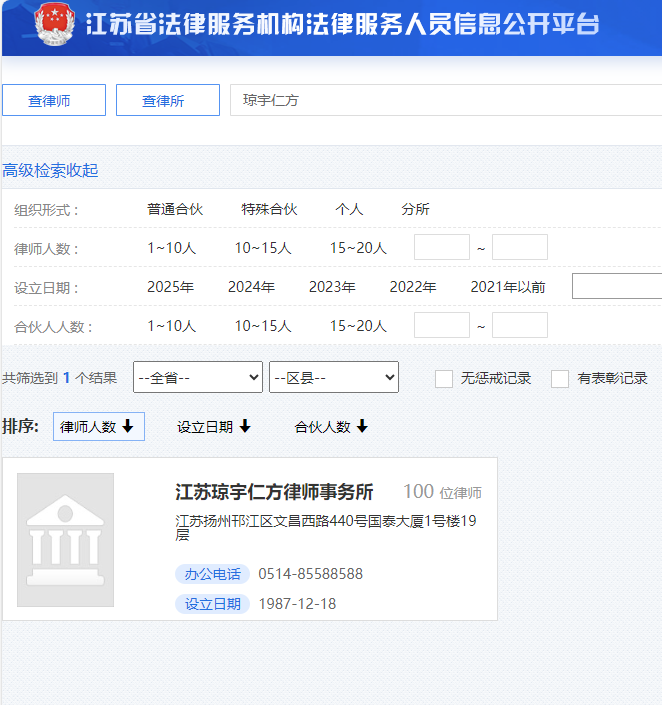Viewport: 662px width, 705px height.
Task: Click the 设立日期 label badge in card
Action: click(x=212, y=604)
